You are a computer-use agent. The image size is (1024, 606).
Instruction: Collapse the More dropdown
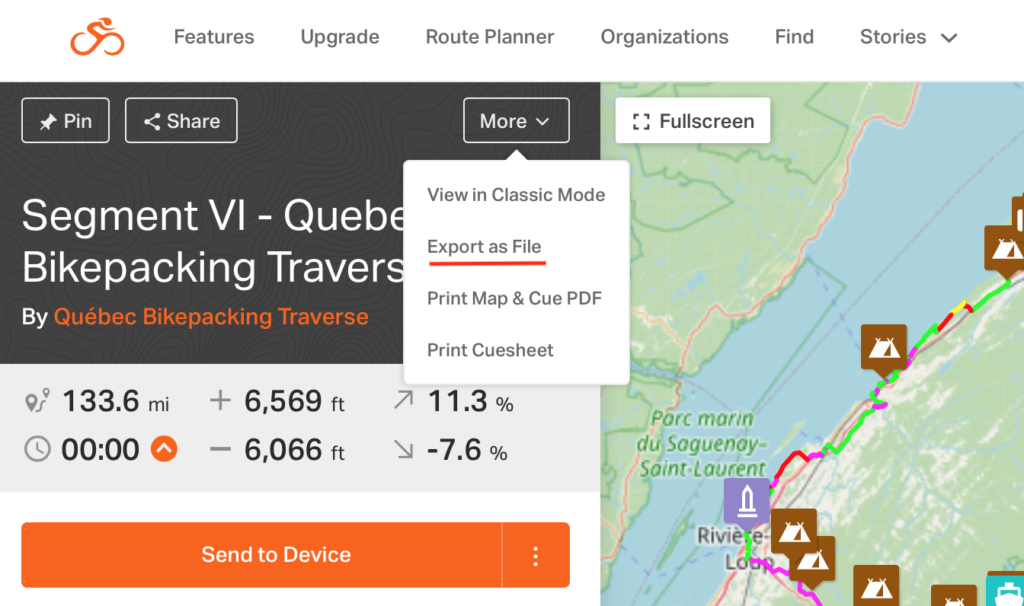tap(516, 121)
